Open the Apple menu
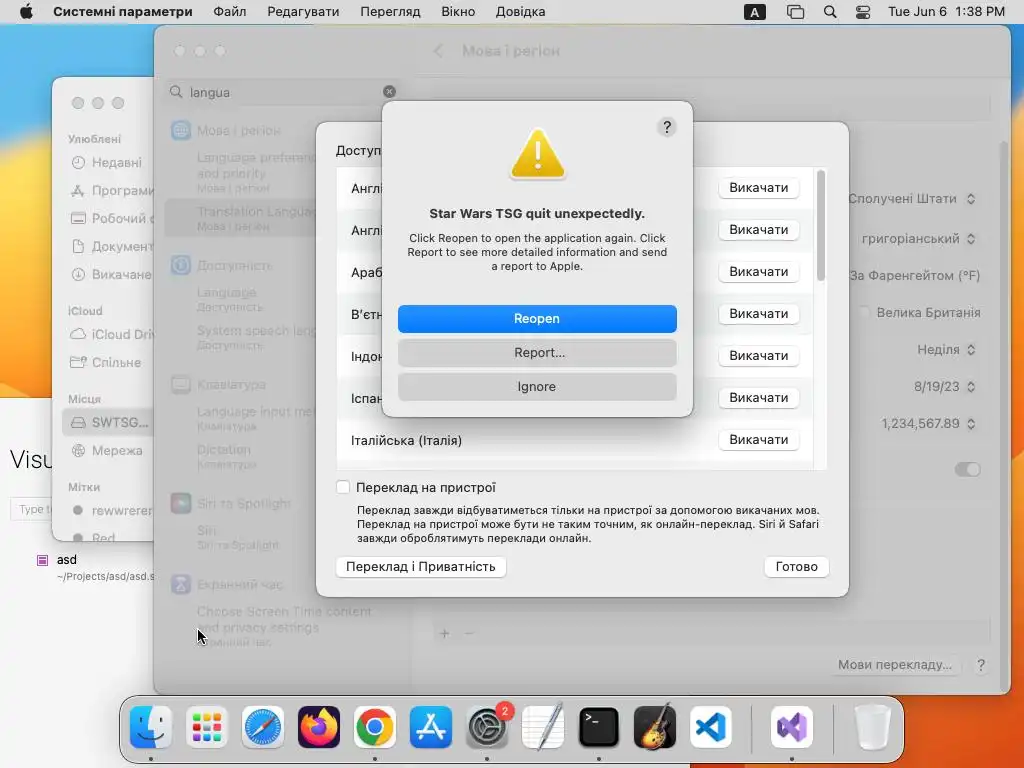Viewport: 1024px width, 768px height. tap(26, 12)
